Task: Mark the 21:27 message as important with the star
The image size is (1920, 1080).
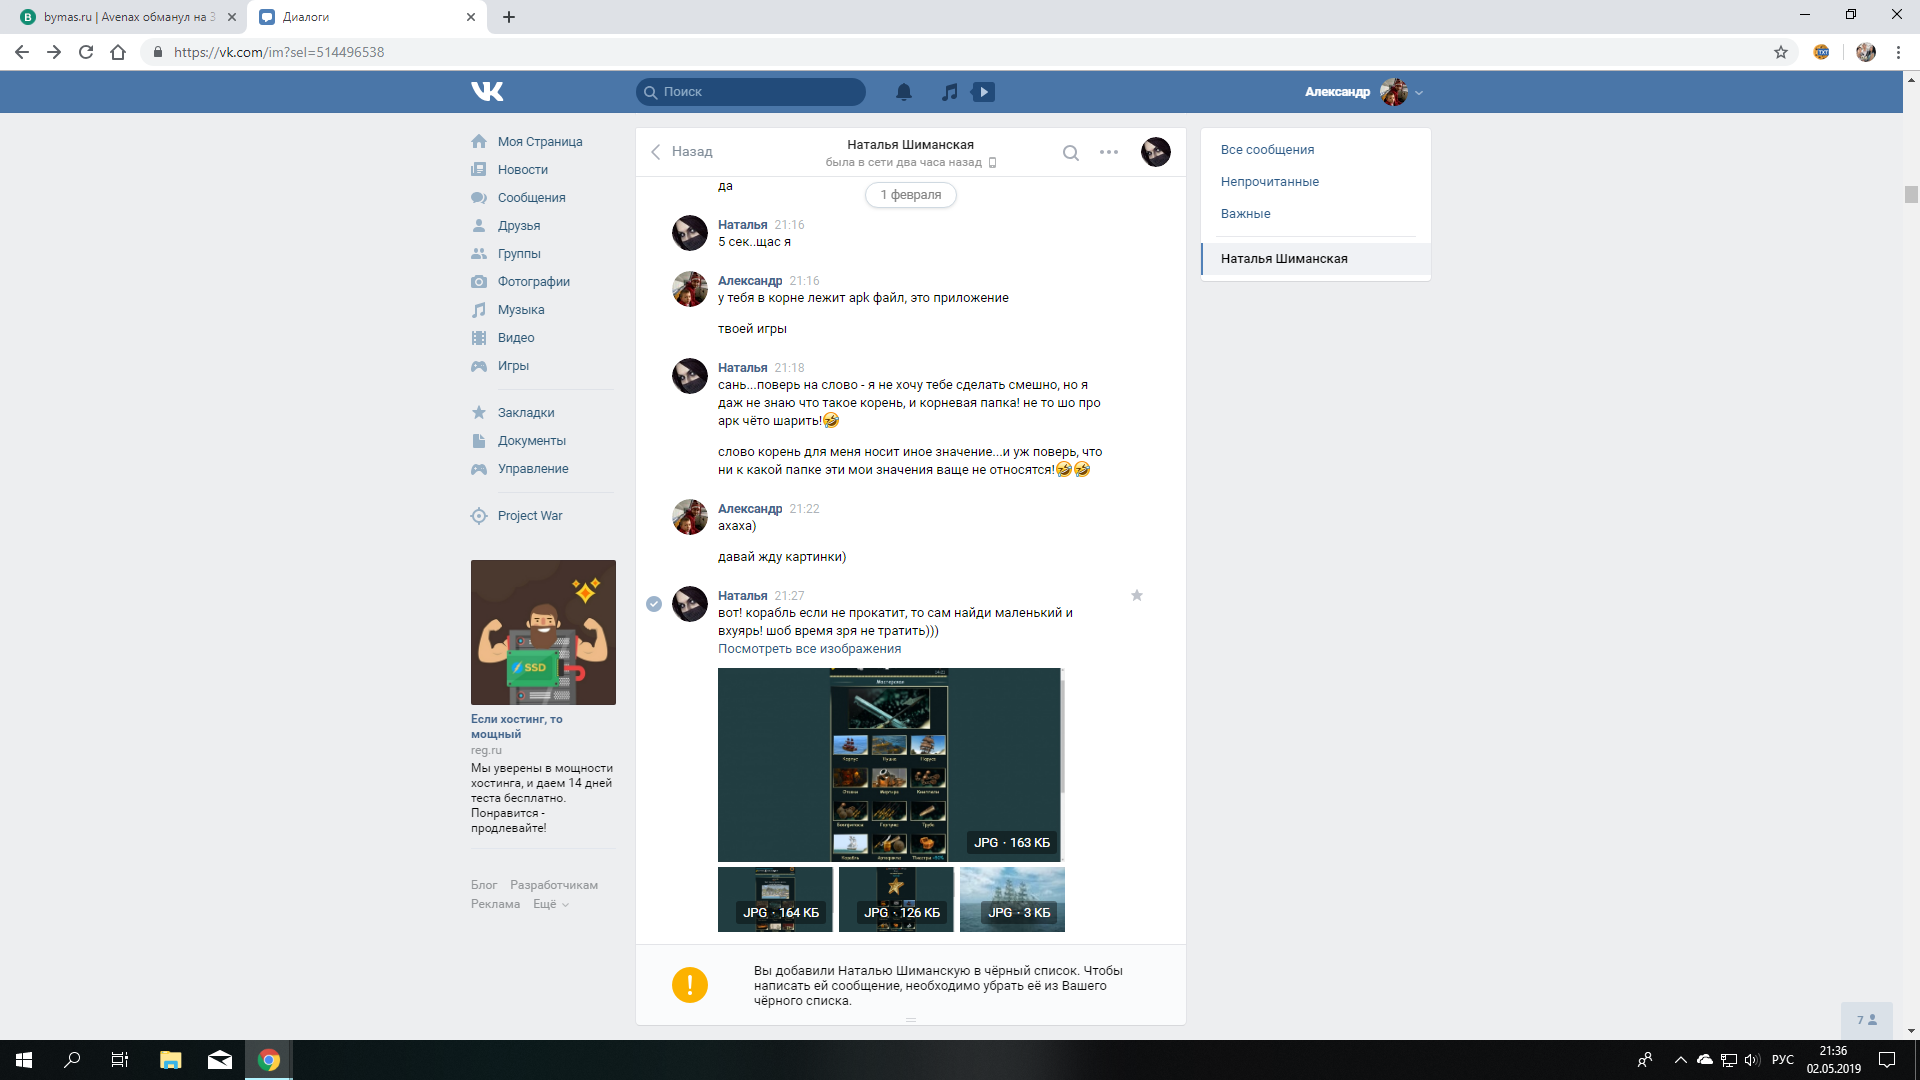Action: pos(1136,596)
